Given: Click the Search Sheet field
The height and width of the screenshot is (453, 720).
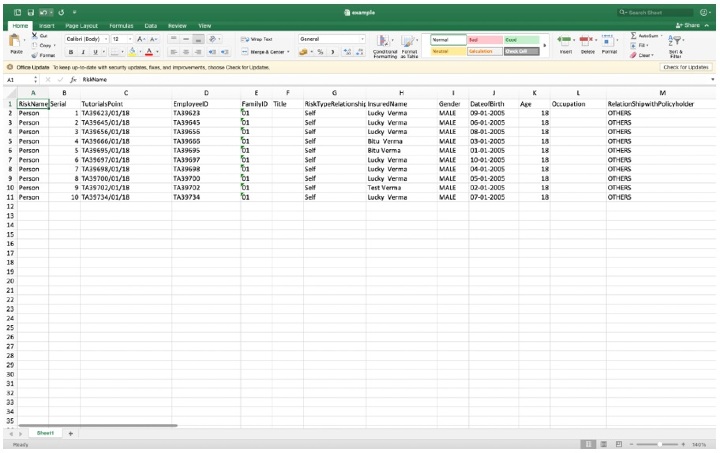Looking at the screenshot, I should pos(656,12).
